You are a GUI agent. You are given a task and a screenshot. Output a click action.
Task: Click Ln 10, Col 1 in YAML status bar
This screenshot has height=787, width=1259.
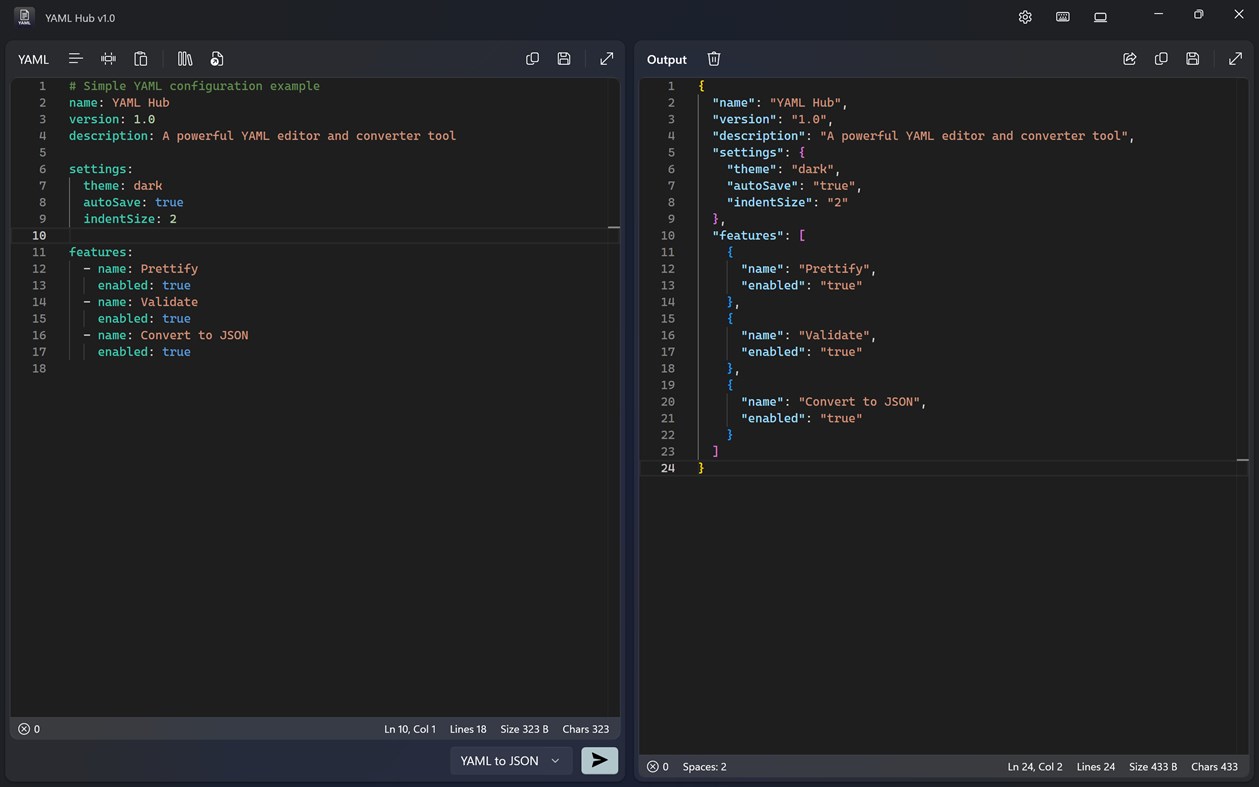click(410, 729)
